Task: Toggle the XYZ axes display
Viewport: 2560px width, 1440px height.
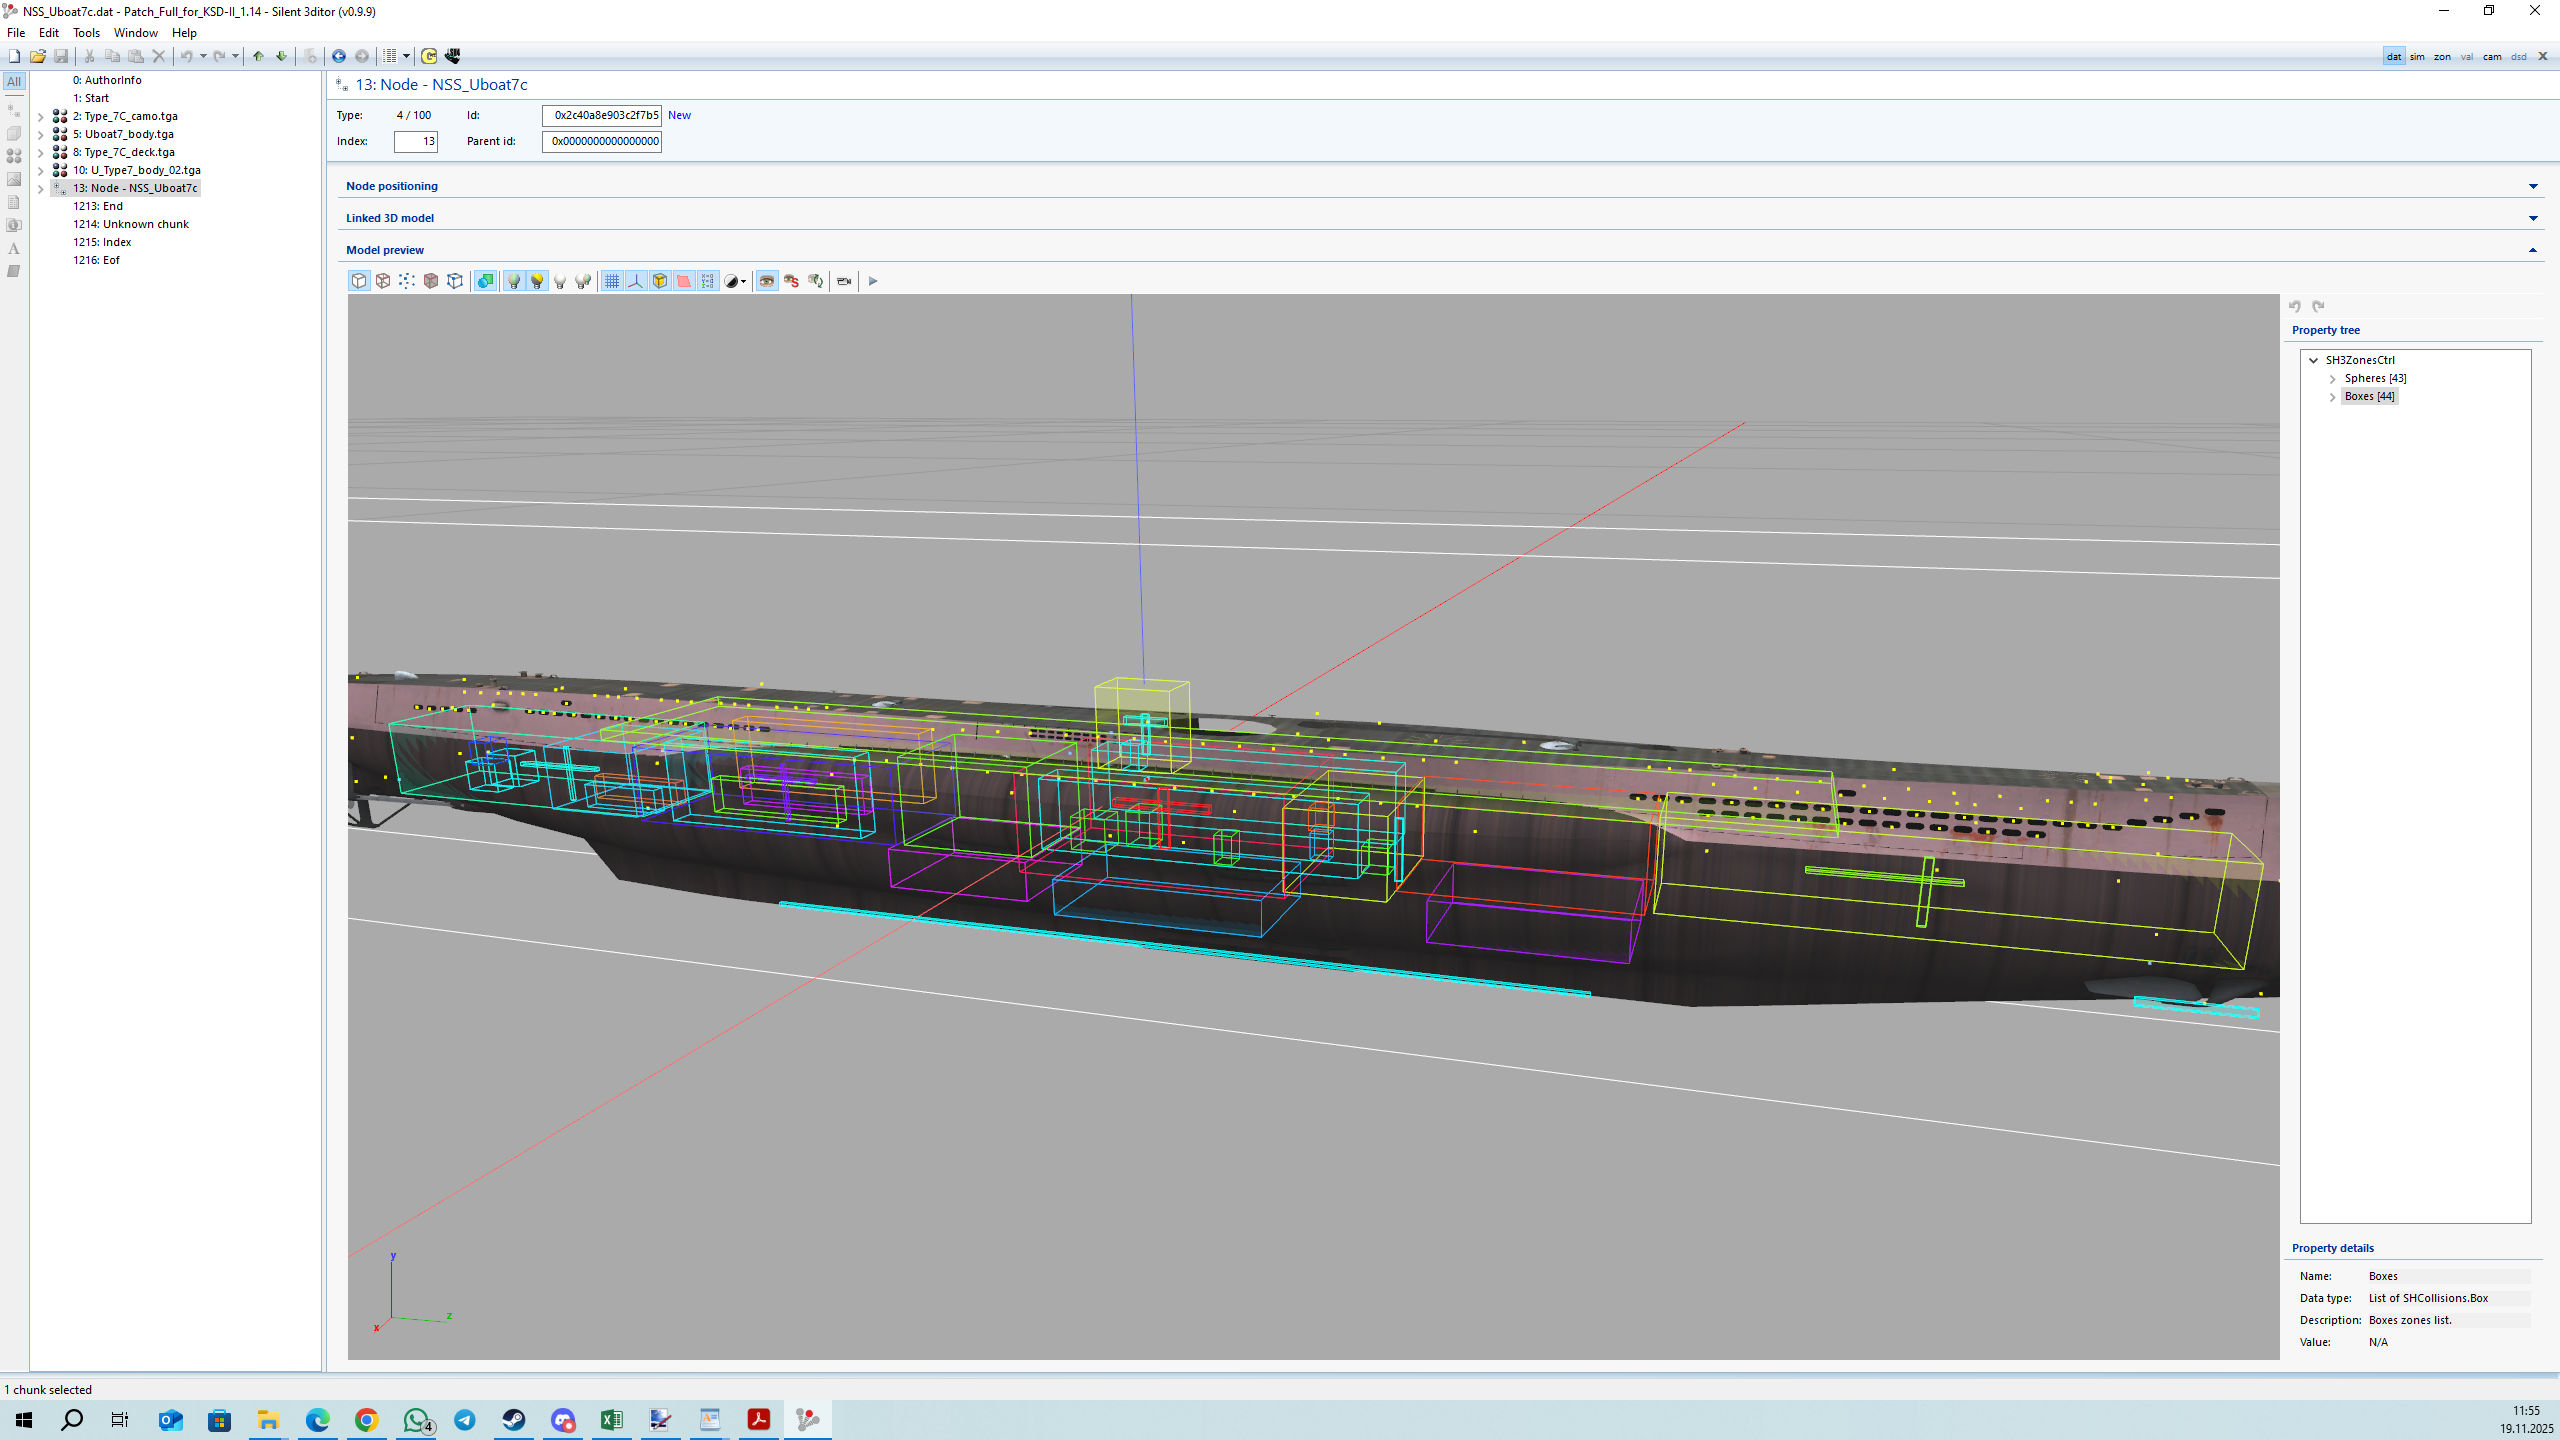Action: [x=636, y=281]
